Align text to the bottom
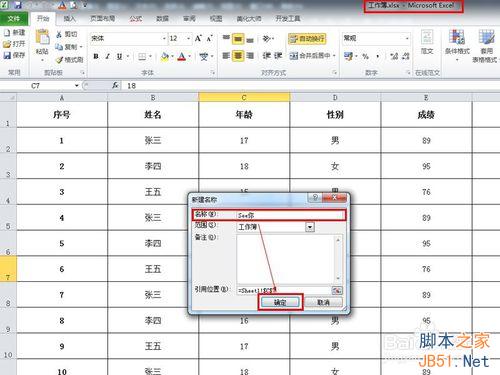500x375 pixels. 250,39
